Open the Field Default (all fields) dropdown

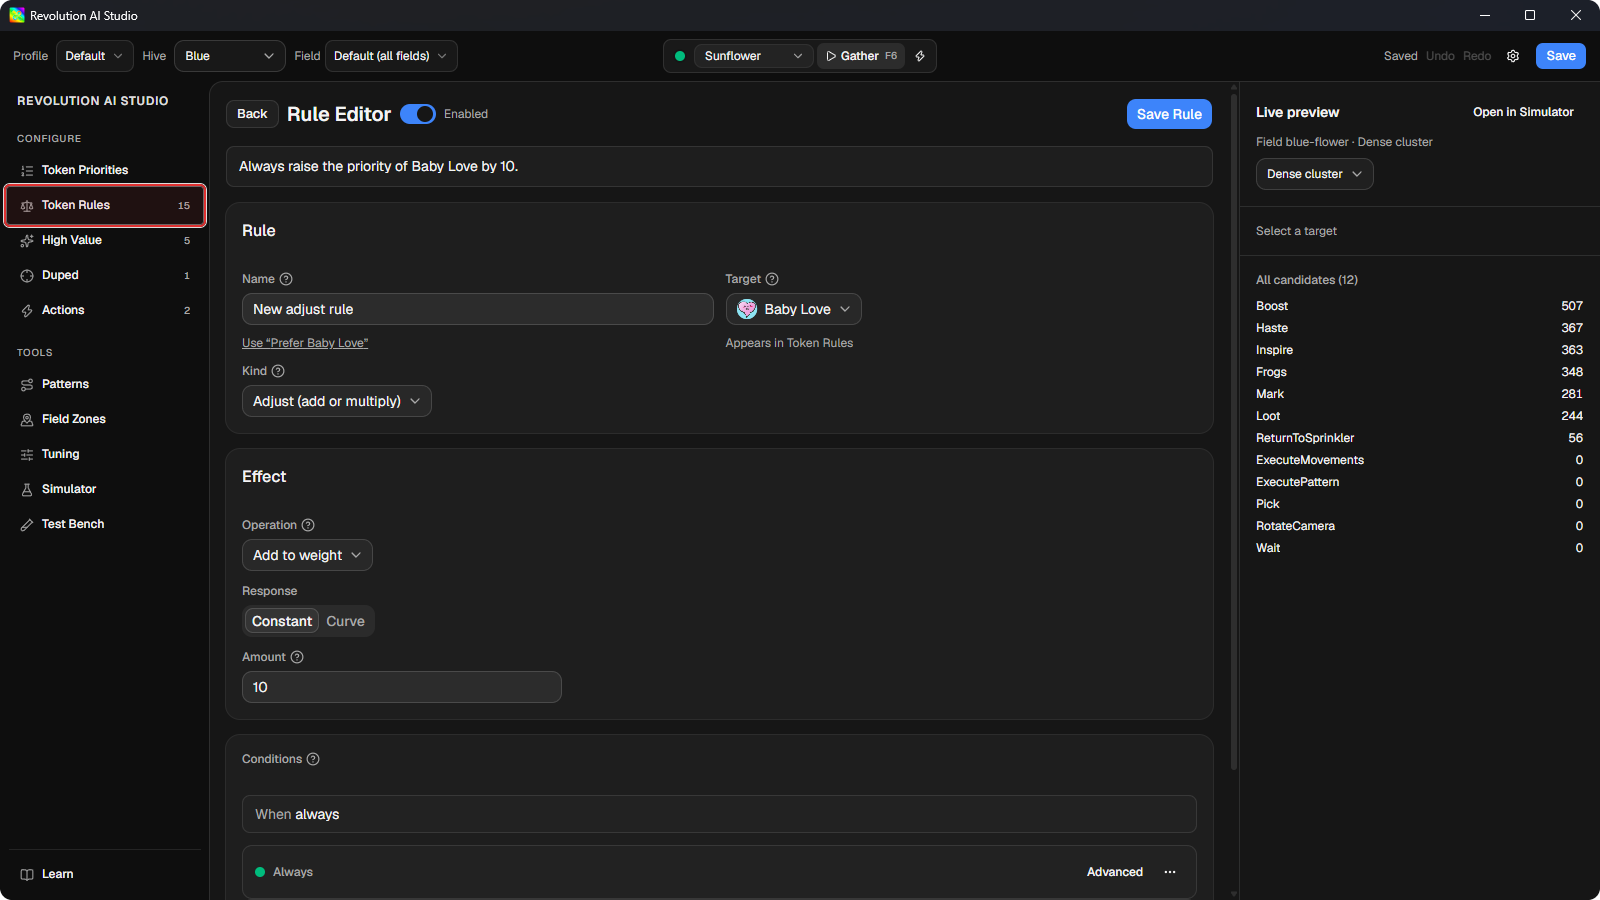pyautogui.click(x=391, y=56)
